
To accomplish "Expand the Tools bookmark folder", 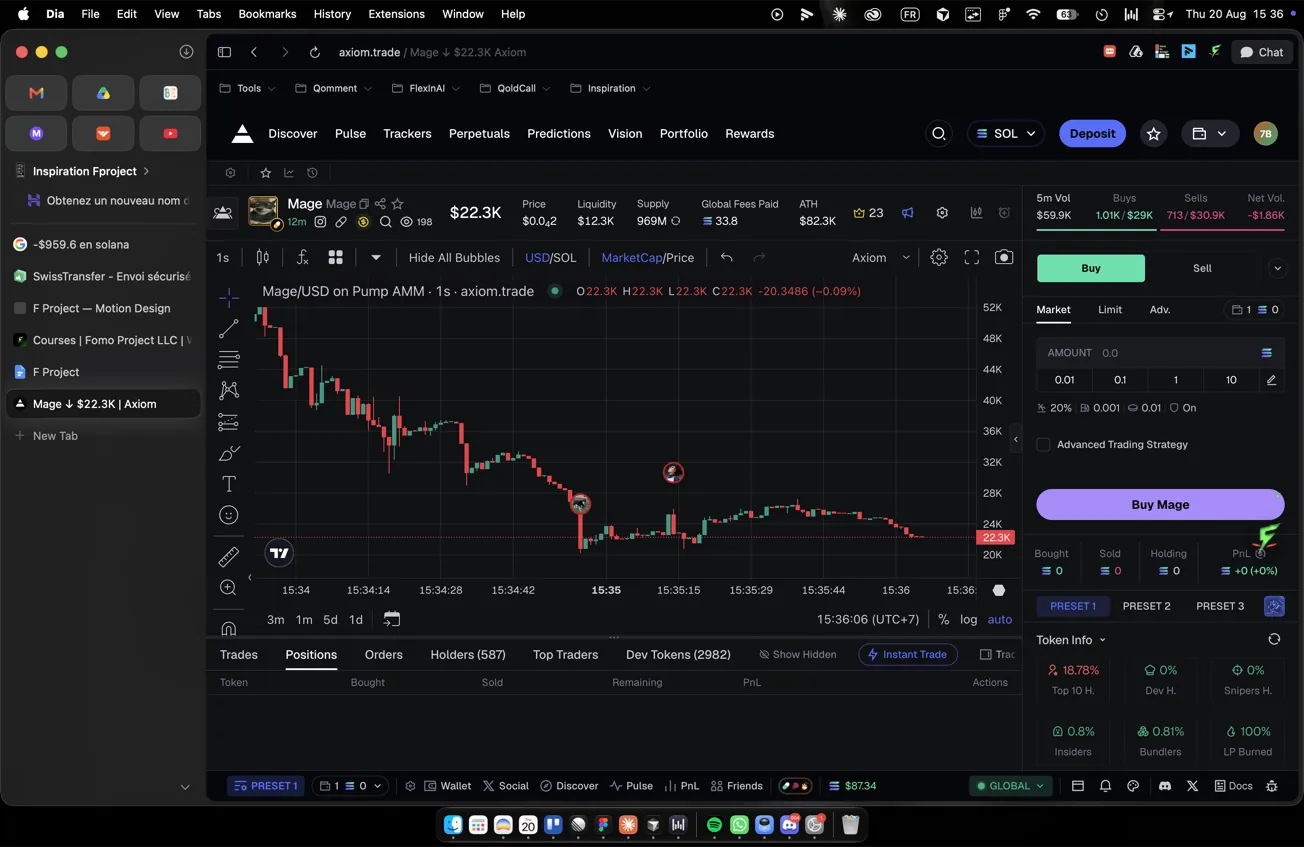I will tap(247, 88).
